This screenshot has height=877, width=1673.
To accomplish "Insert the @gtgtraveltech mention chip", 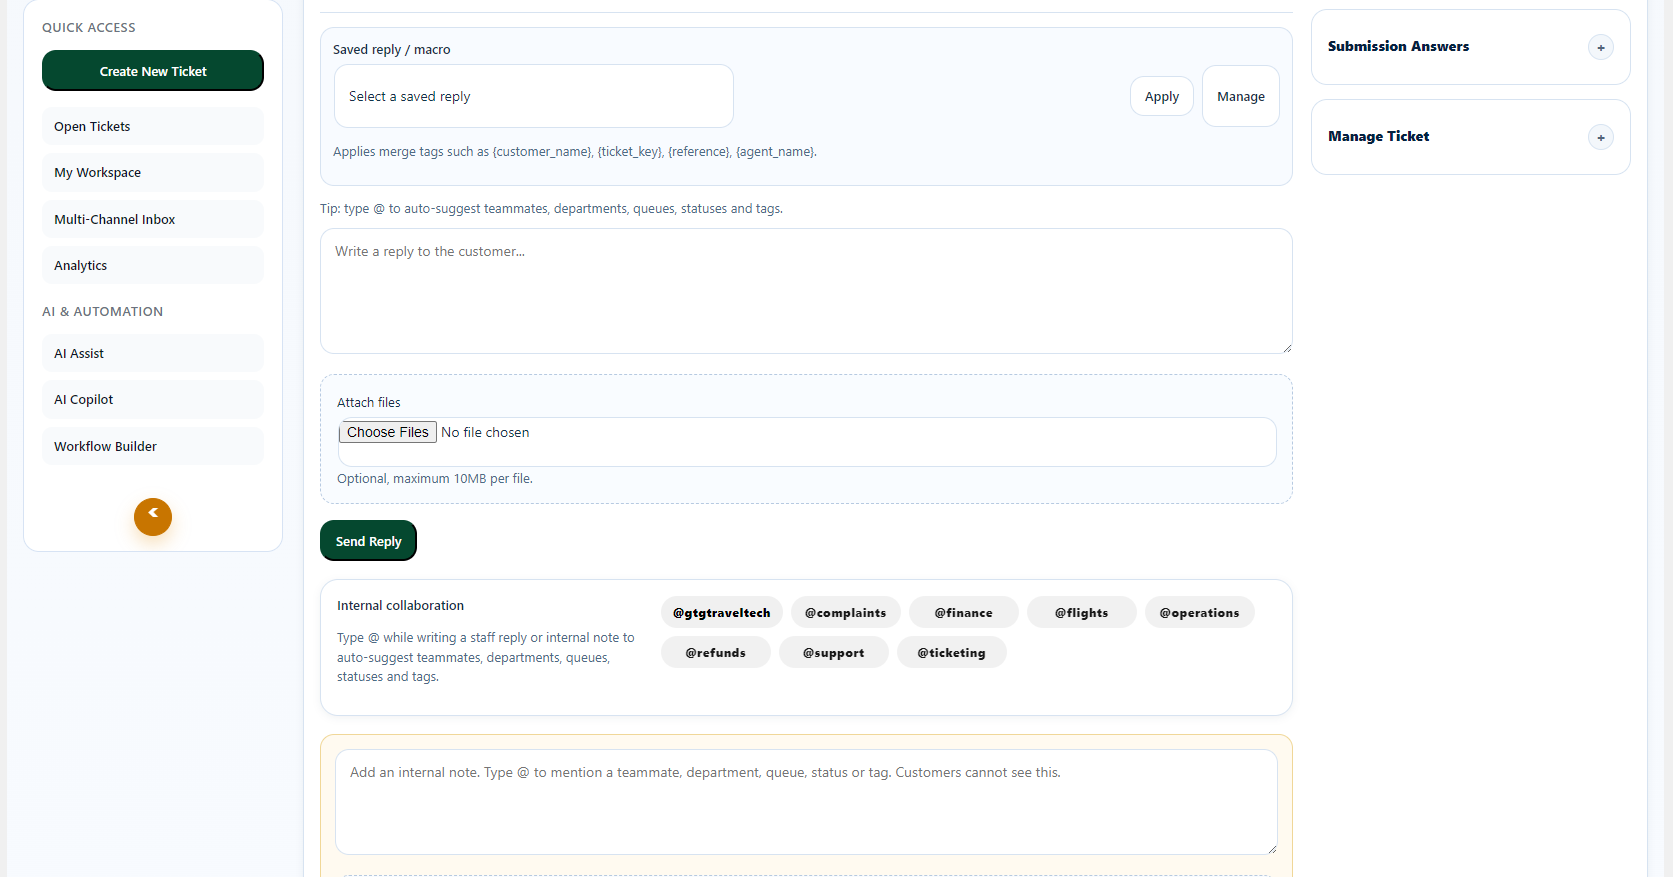I will pyautogui.click(x=722, y=612).
